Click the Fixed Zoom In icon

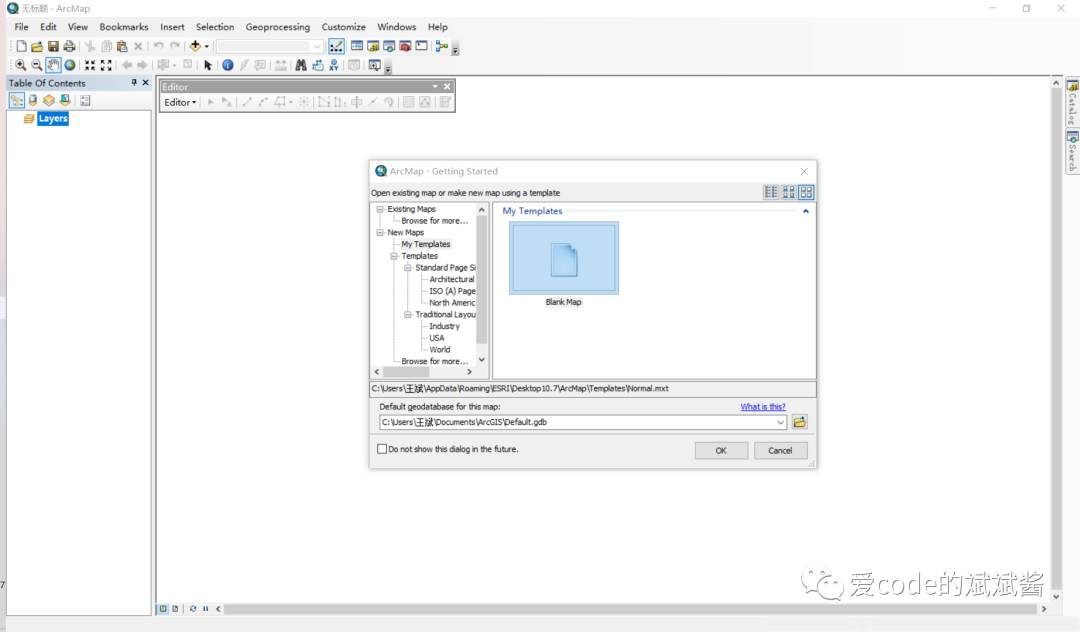click(x=90, y=65)
